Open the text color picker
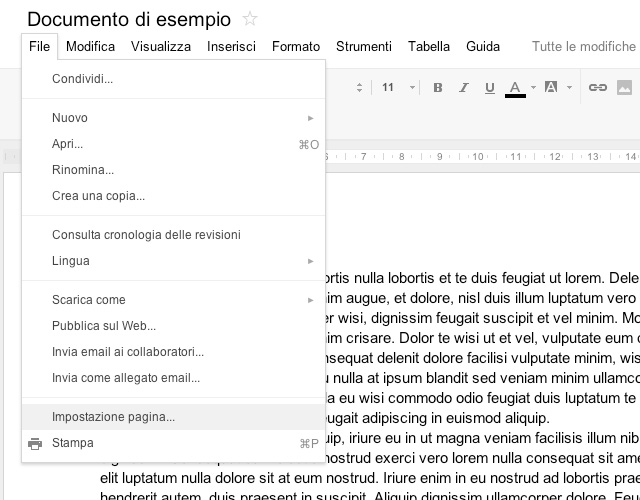The height and width of the screenshot is (500, 640). 516,88
